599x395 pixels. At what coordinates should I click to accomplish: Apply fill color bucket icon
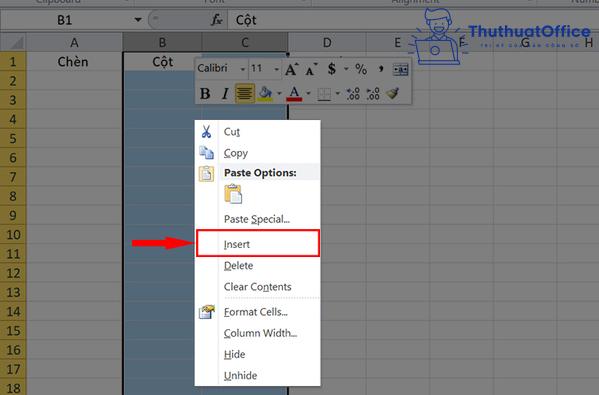pyautogui.click(x=266, y=93)
